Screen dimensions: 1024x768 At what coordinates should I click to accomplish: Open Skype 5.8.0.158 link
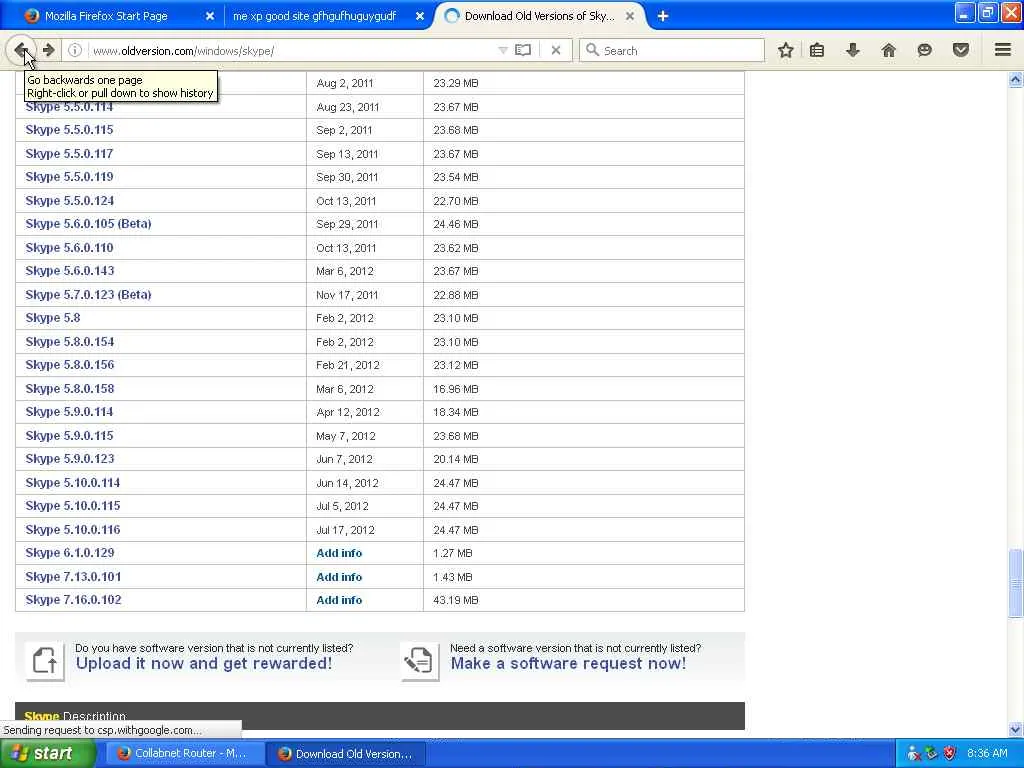pyautogui.click(x=70, y=389)
